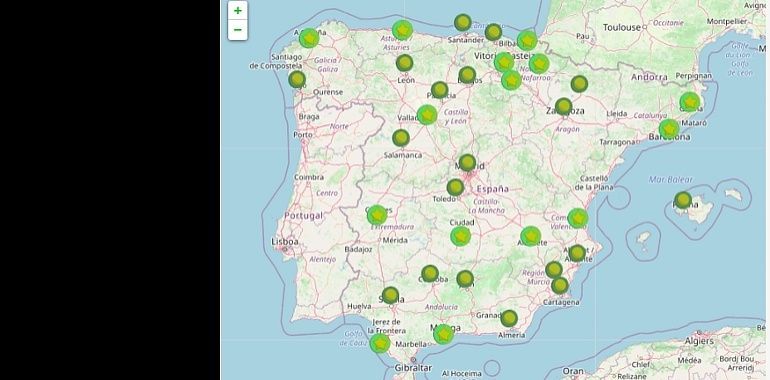Select the star marker at Valladolid
770x380 pixels.
[427, 115]
